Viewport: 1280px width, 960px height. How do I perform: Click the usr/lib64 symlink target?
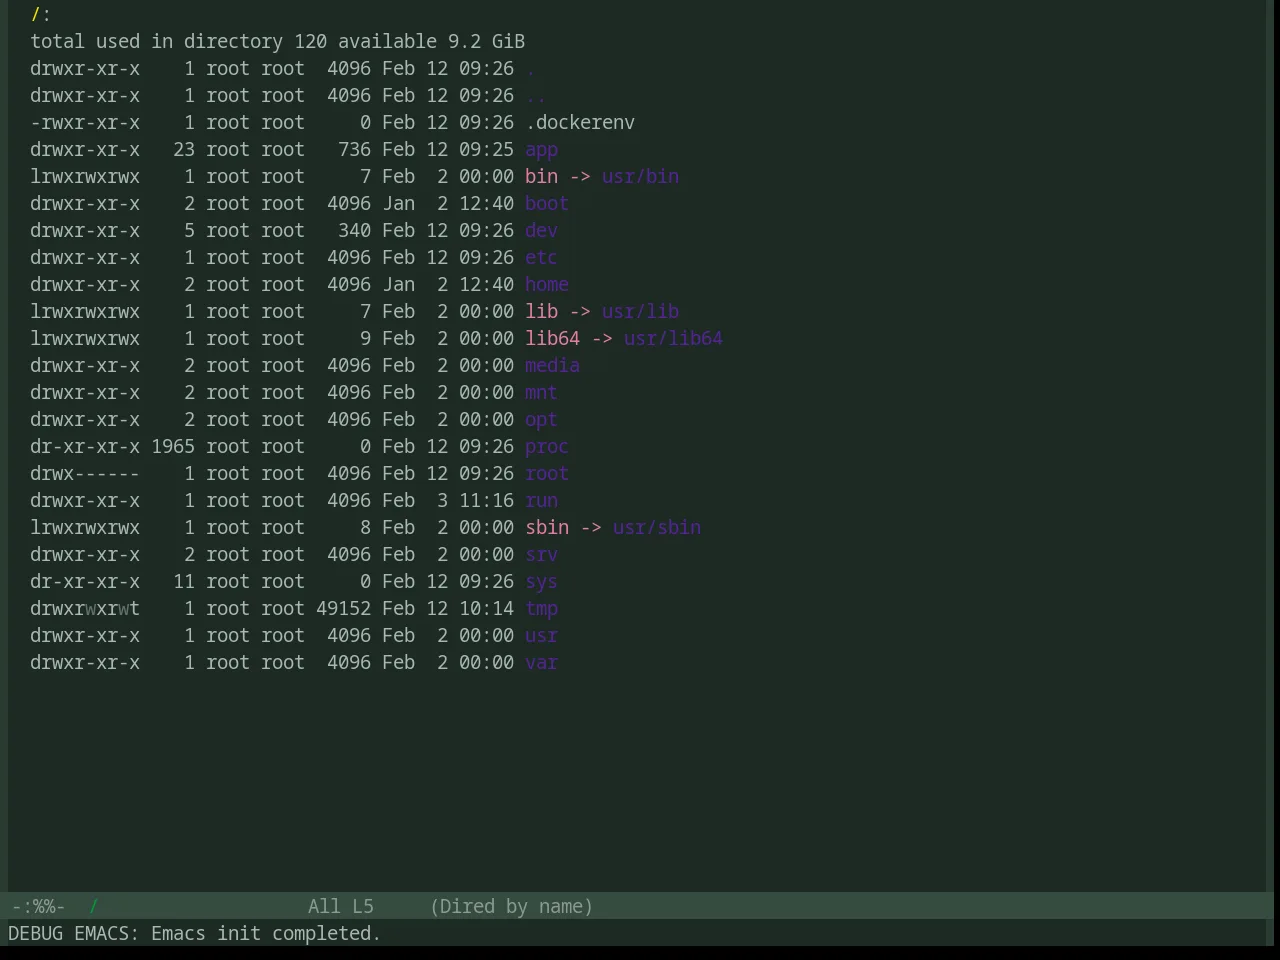click(673, 339)
